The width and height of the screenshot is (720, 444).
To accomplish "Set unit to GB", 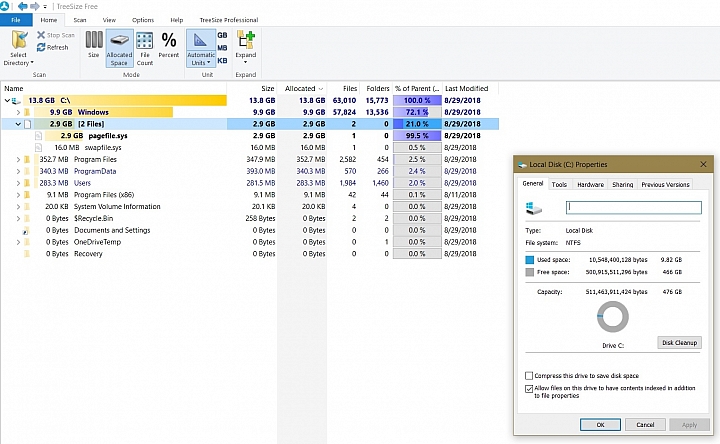I will point(222,35).
